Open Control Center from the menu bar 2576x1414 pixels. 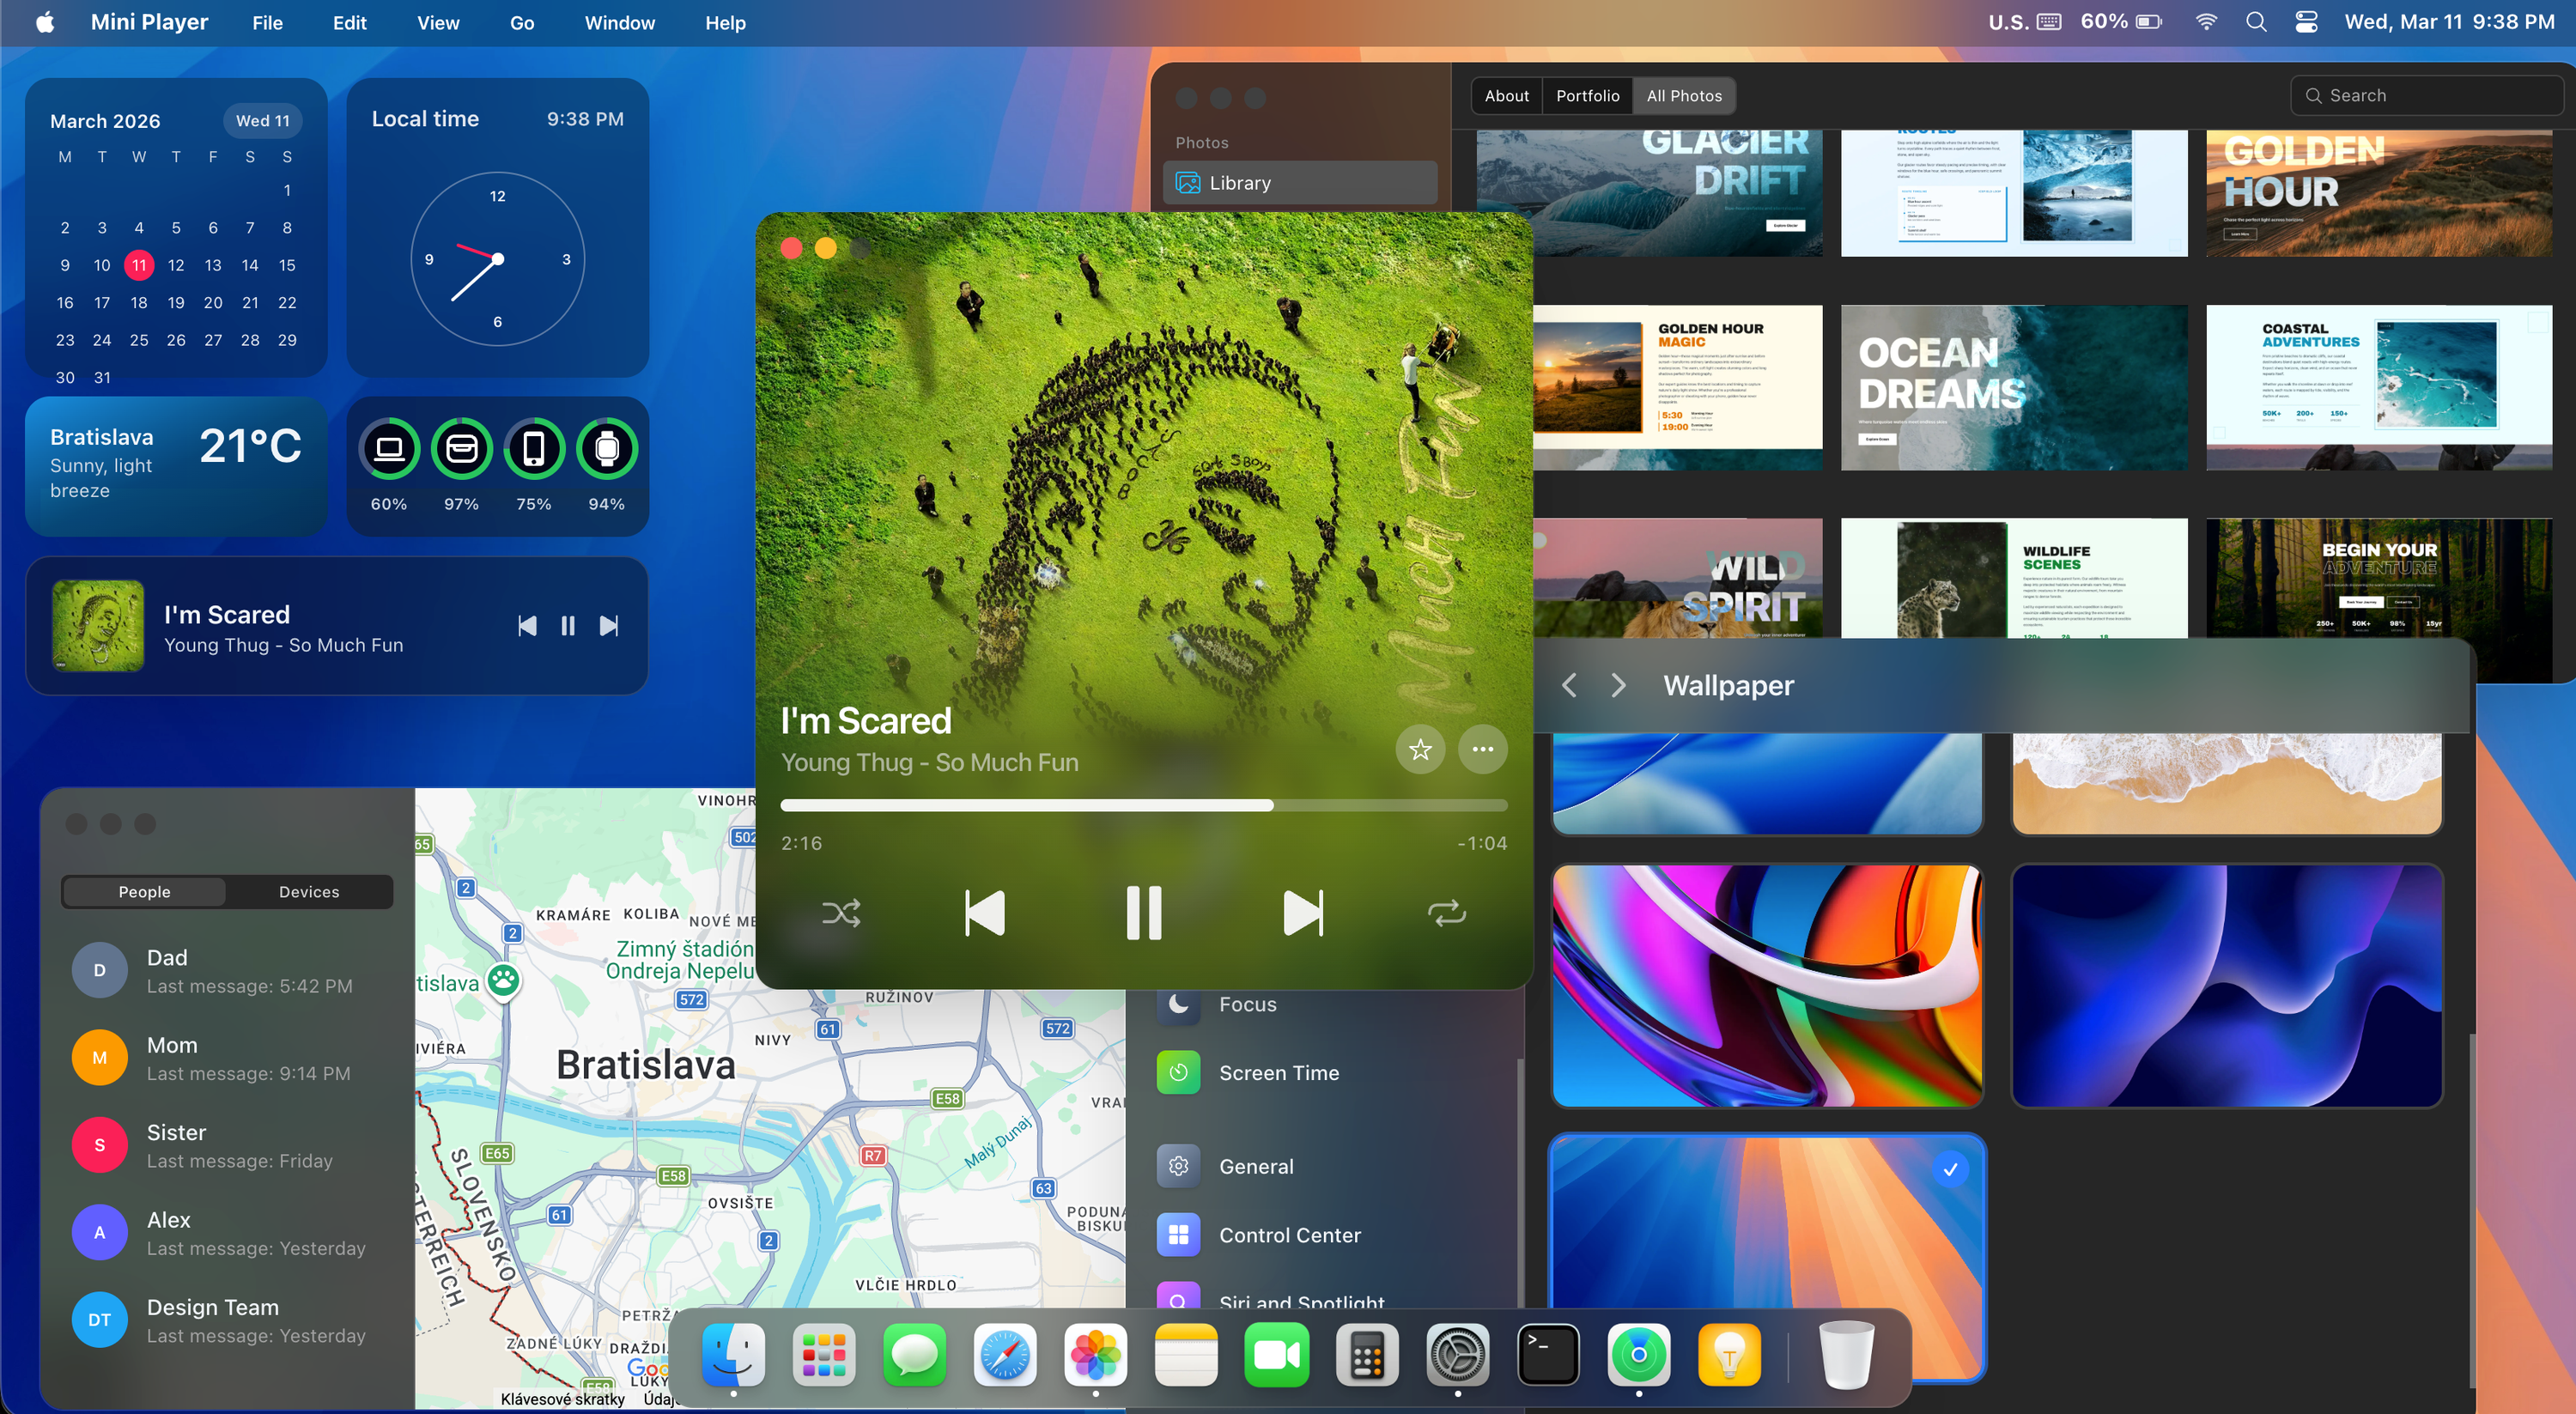click(x=2306, y=22)
